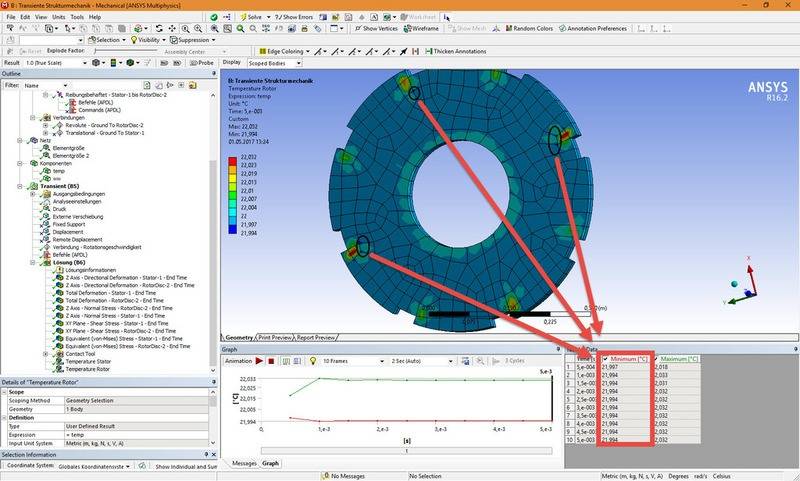
Task: Open the View menu
Action: (41, 17)
